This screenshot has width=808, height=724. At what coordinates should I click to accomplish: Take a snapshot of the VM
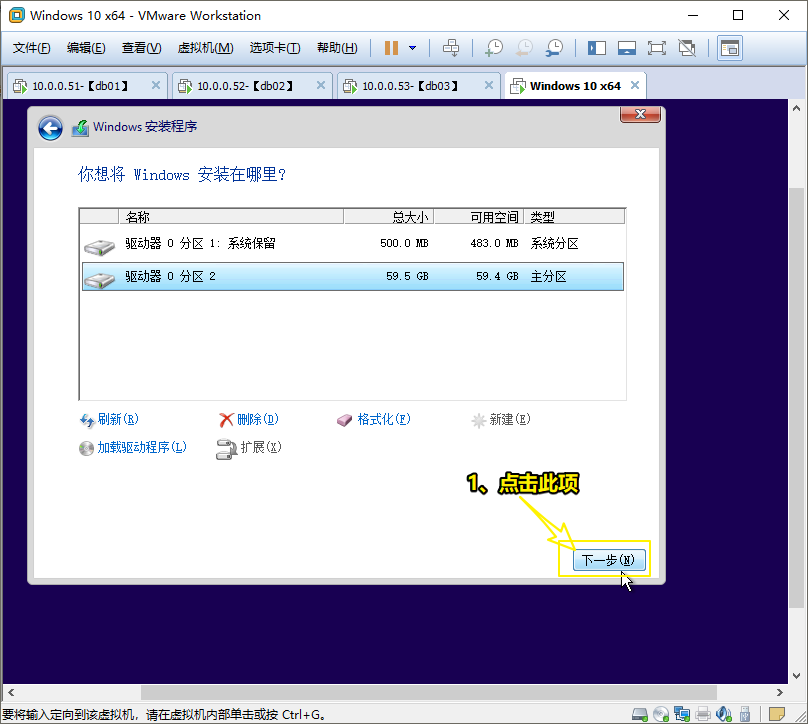[494, 48]
